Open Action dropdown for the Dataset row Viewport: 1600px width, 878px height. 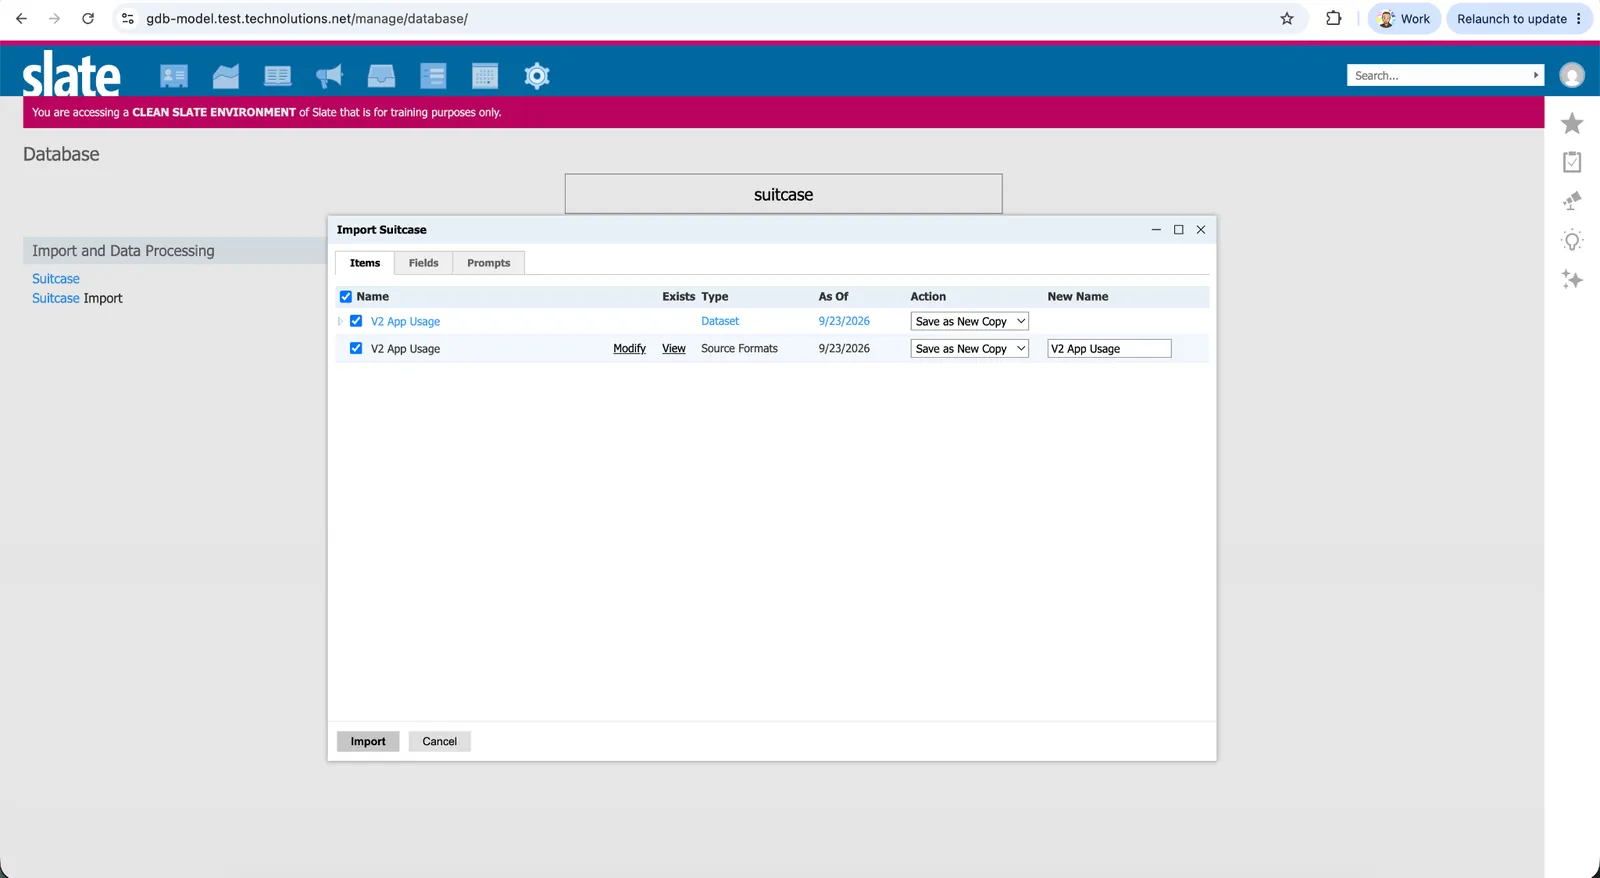click(969, 321)
